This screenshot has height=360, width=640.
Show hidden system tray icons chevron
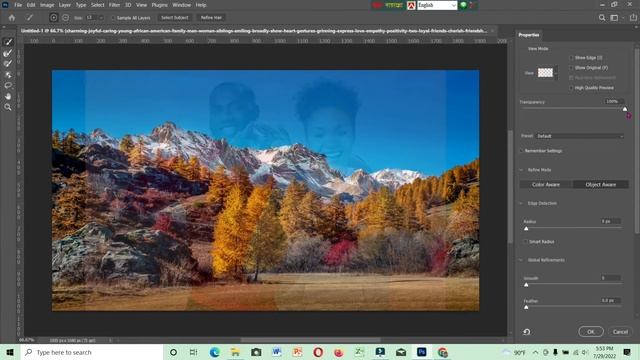pos(535,352)
